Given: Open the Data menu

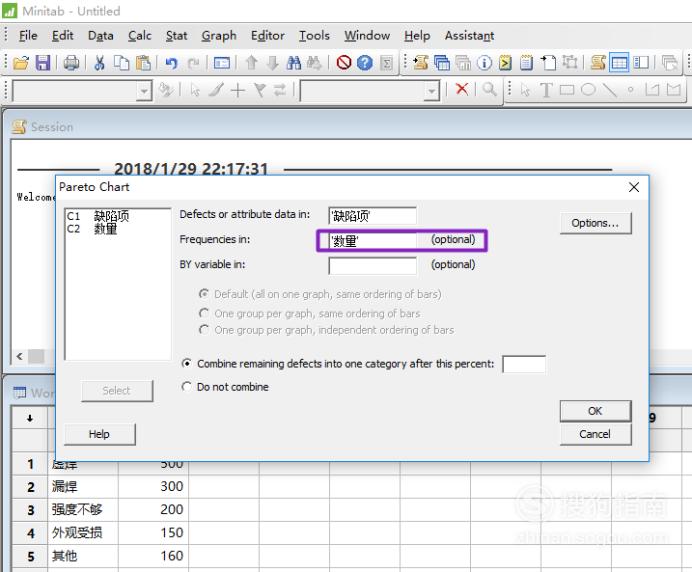Looking at the screenshot, I should [101, 36].
